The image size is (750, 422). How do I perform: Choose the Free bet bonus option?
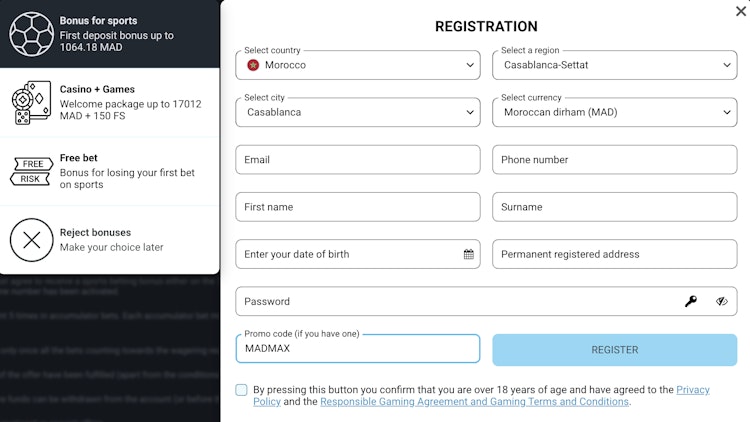pyautogui.click(x=120, y=171)
